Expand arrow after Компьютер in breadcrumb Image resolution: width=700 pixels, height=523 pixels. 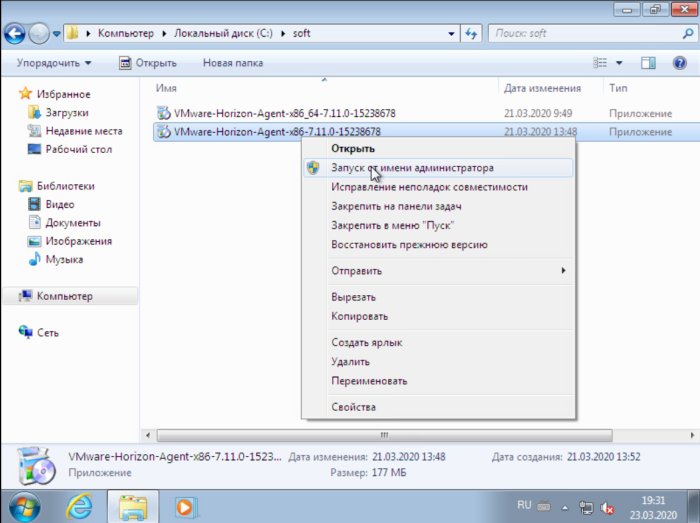(x=164, y=34)
